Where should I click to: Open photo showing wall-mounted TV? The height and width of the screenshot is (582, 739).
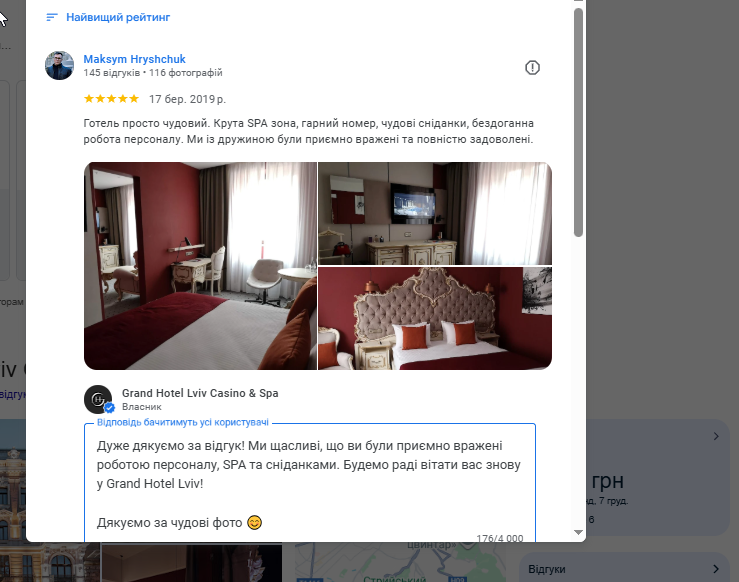tap(435, 213)
